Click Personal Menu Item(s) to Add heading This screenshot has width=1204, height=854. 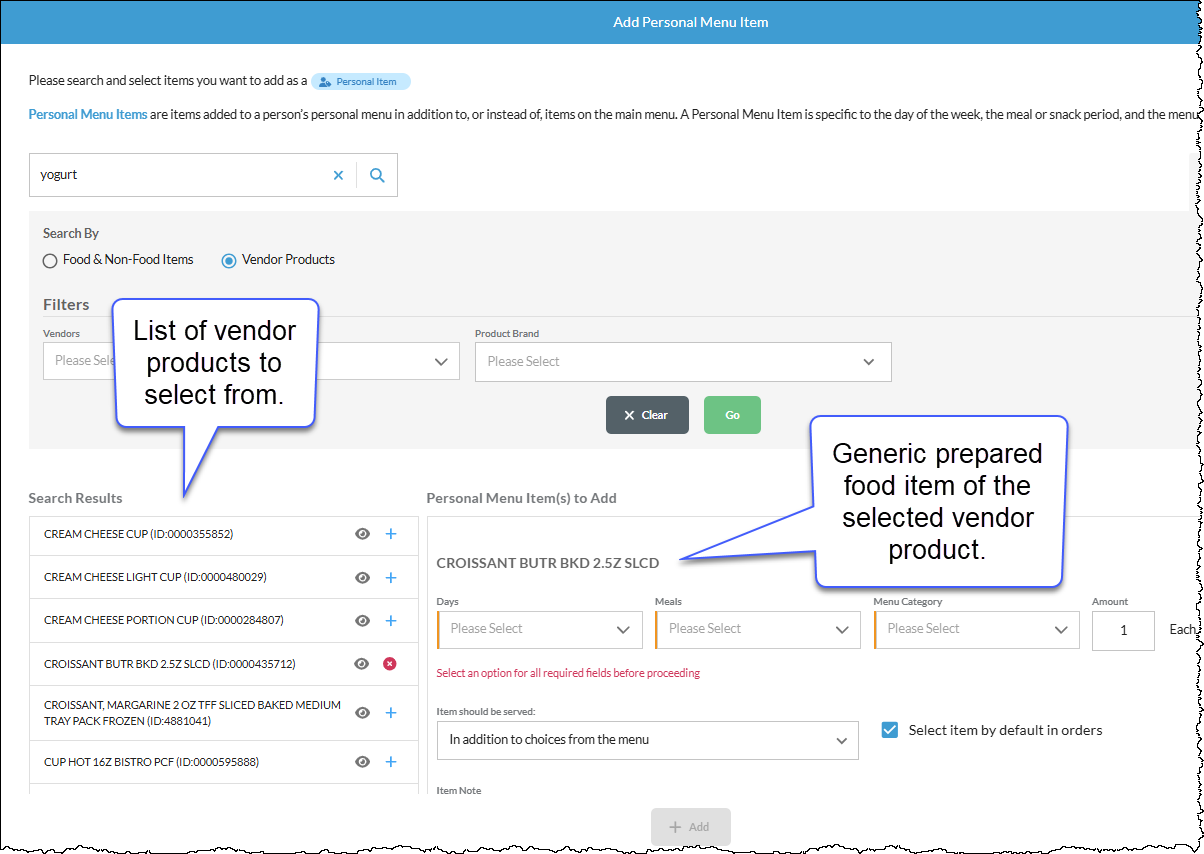pos(521,498)
